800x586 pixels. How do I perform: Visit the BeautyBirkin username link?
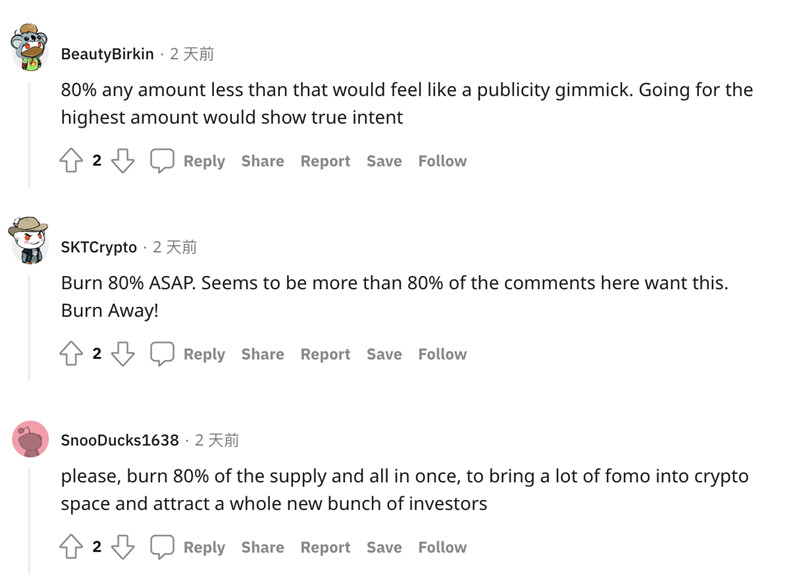[107, 54]
